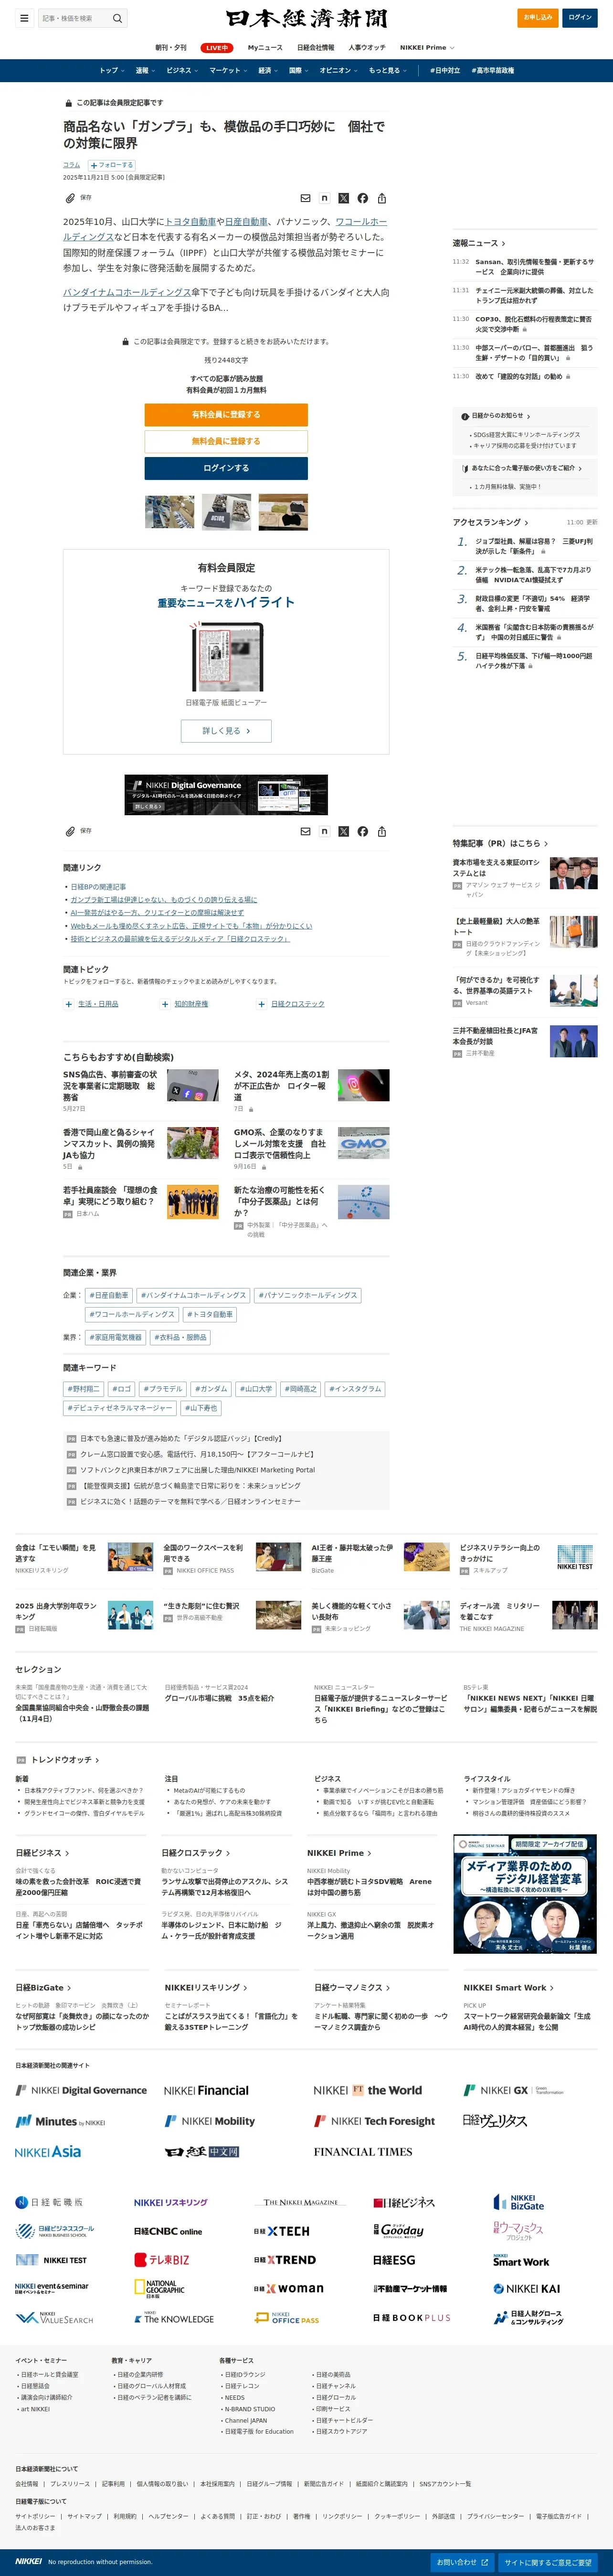
Task: Open NATIONAL GEOGRAPHIC logo link
Action: click(160, 2289)
